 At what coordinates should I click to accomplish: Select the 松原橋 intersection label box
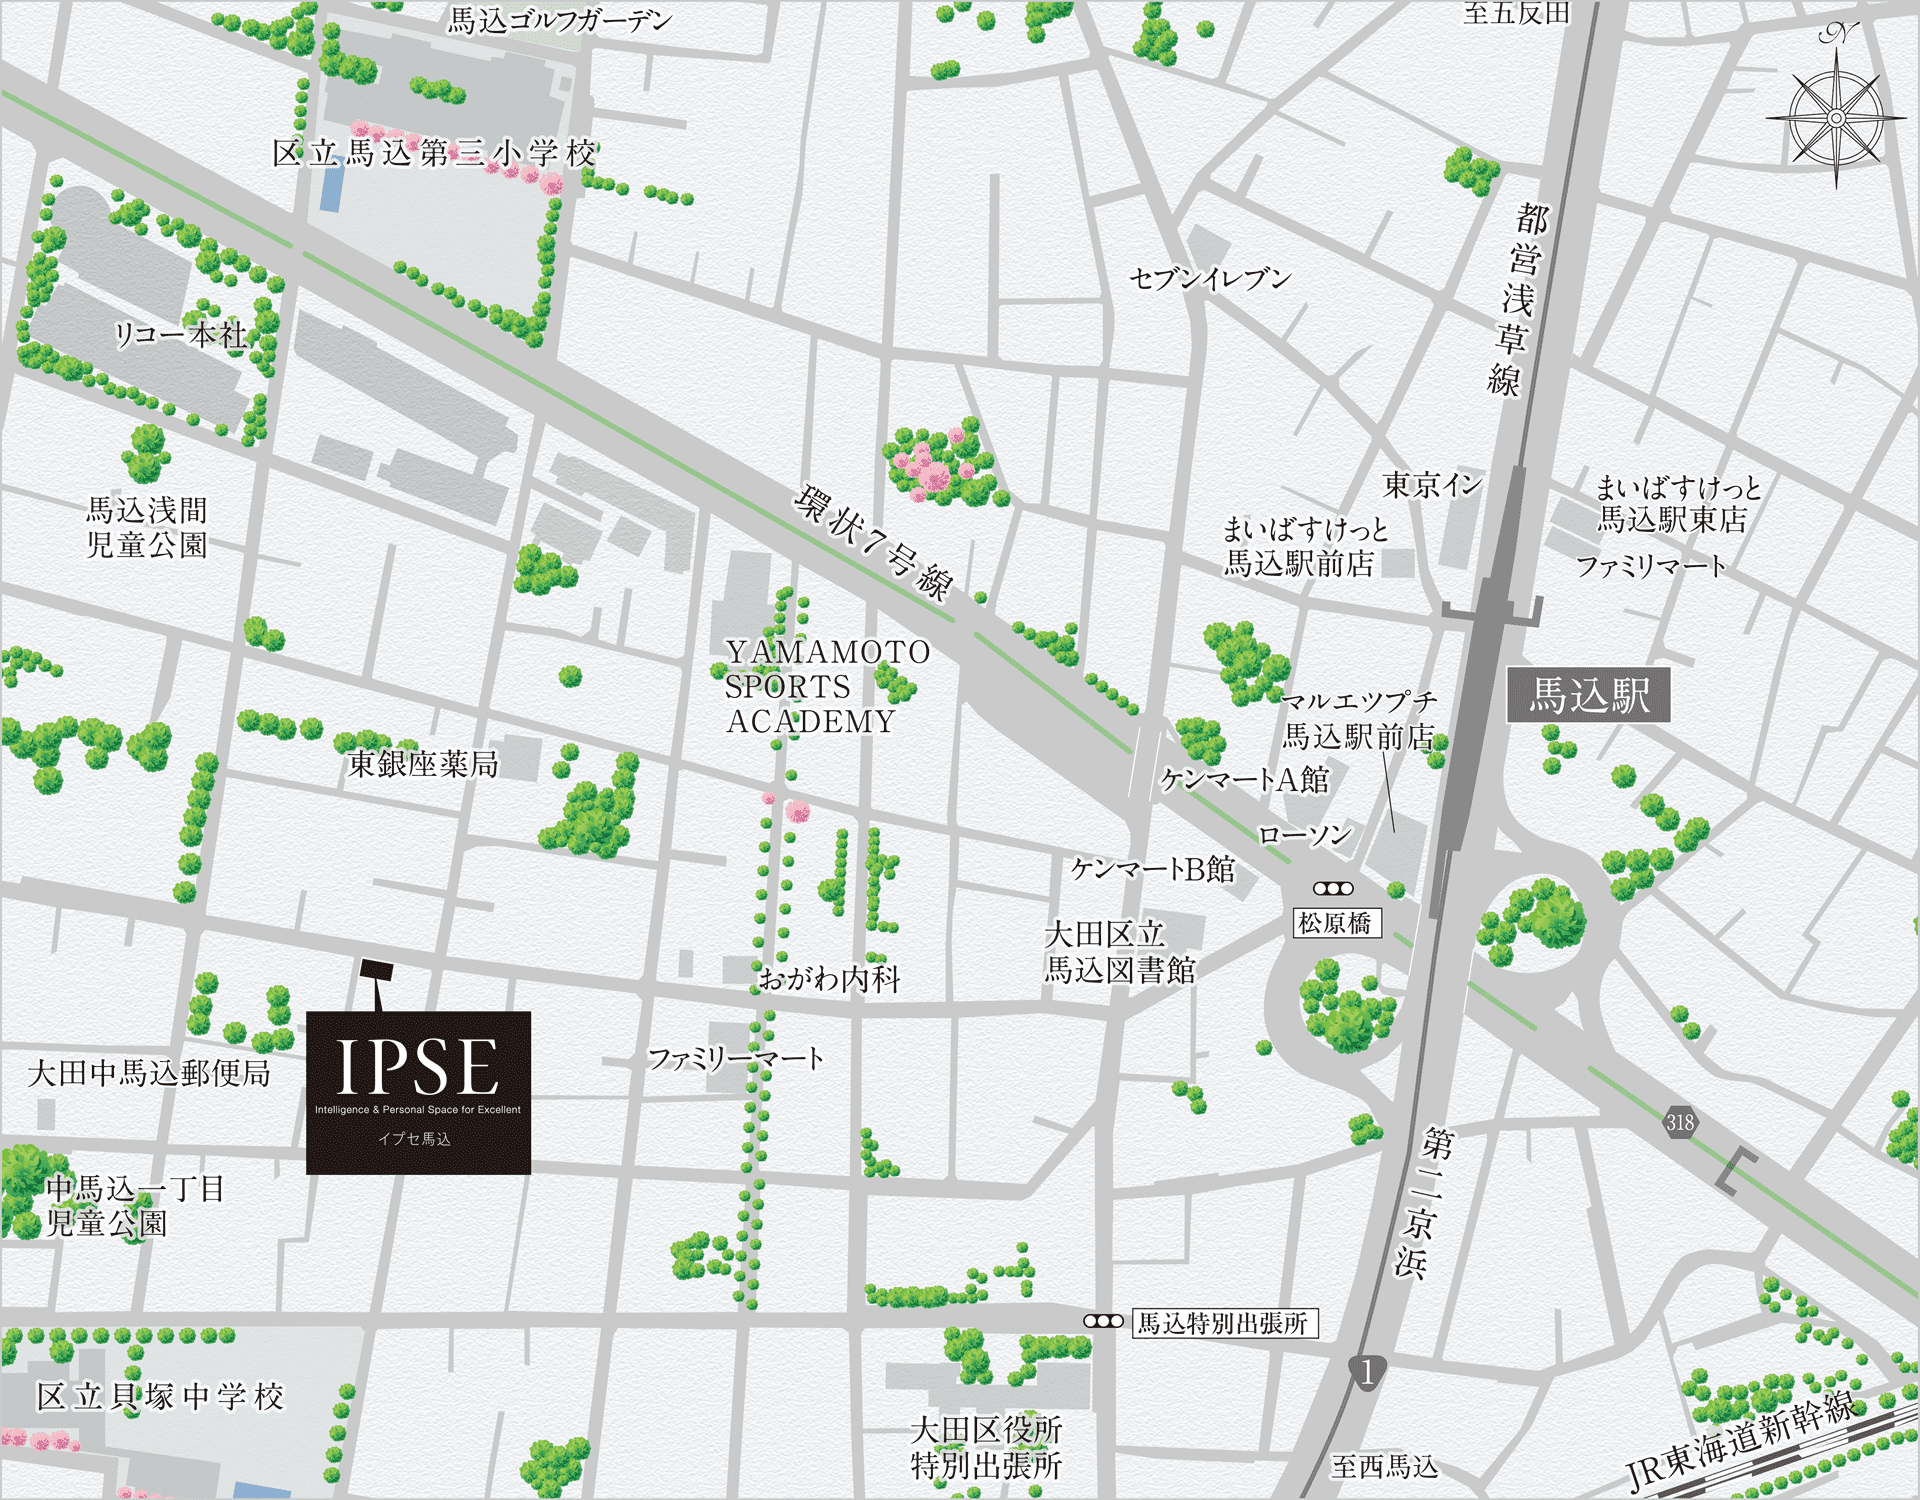coord(1337,922)
